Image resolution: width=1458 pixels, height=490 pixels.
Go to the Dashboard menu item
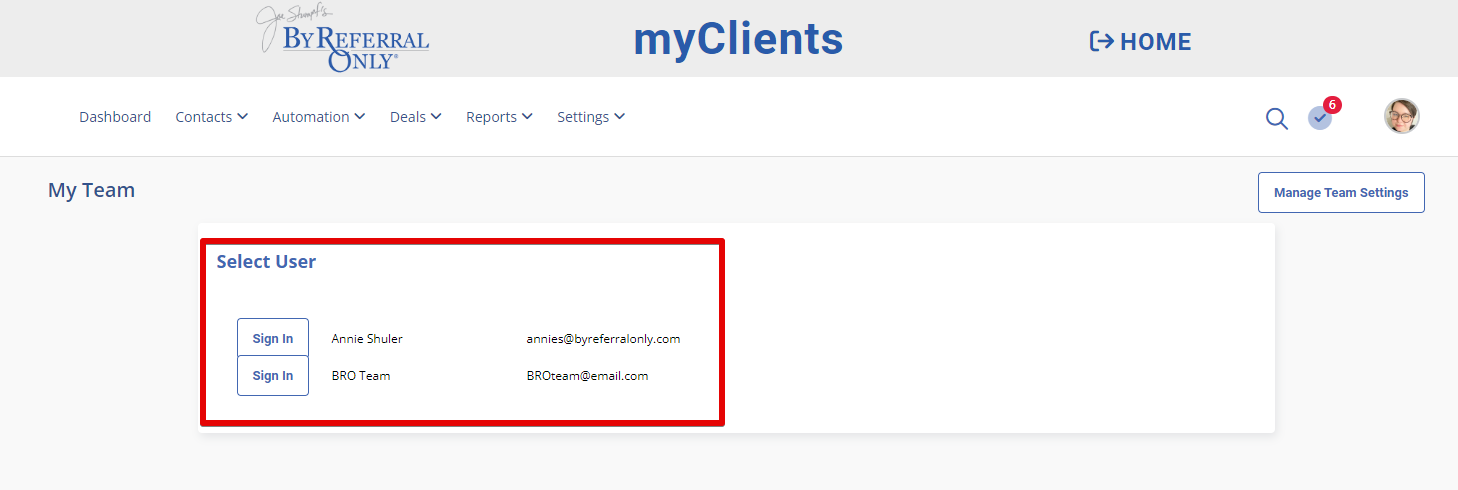point(115,117)
